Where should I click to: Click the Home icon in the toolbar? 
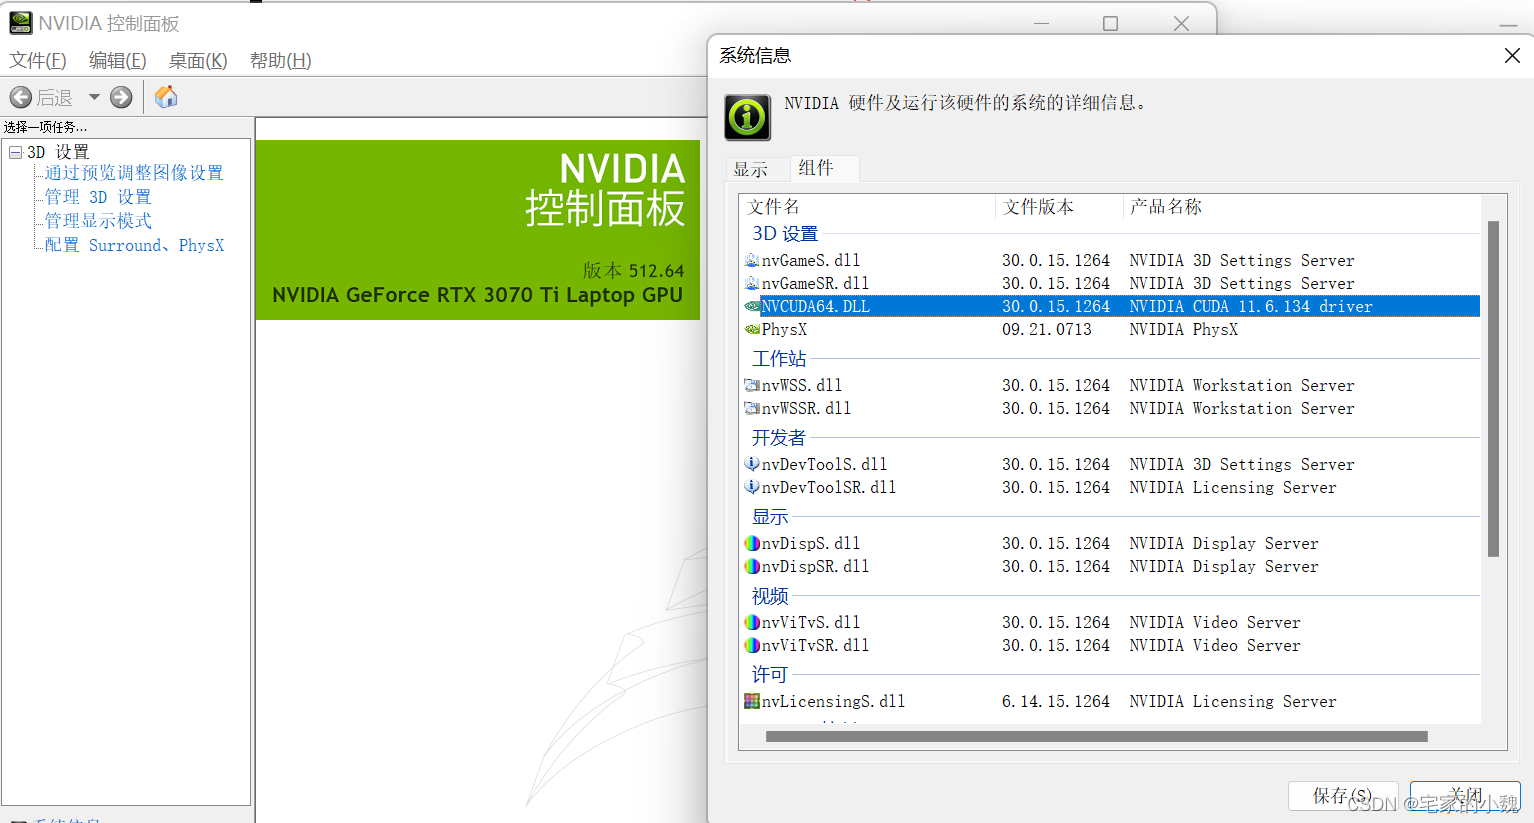166,96
